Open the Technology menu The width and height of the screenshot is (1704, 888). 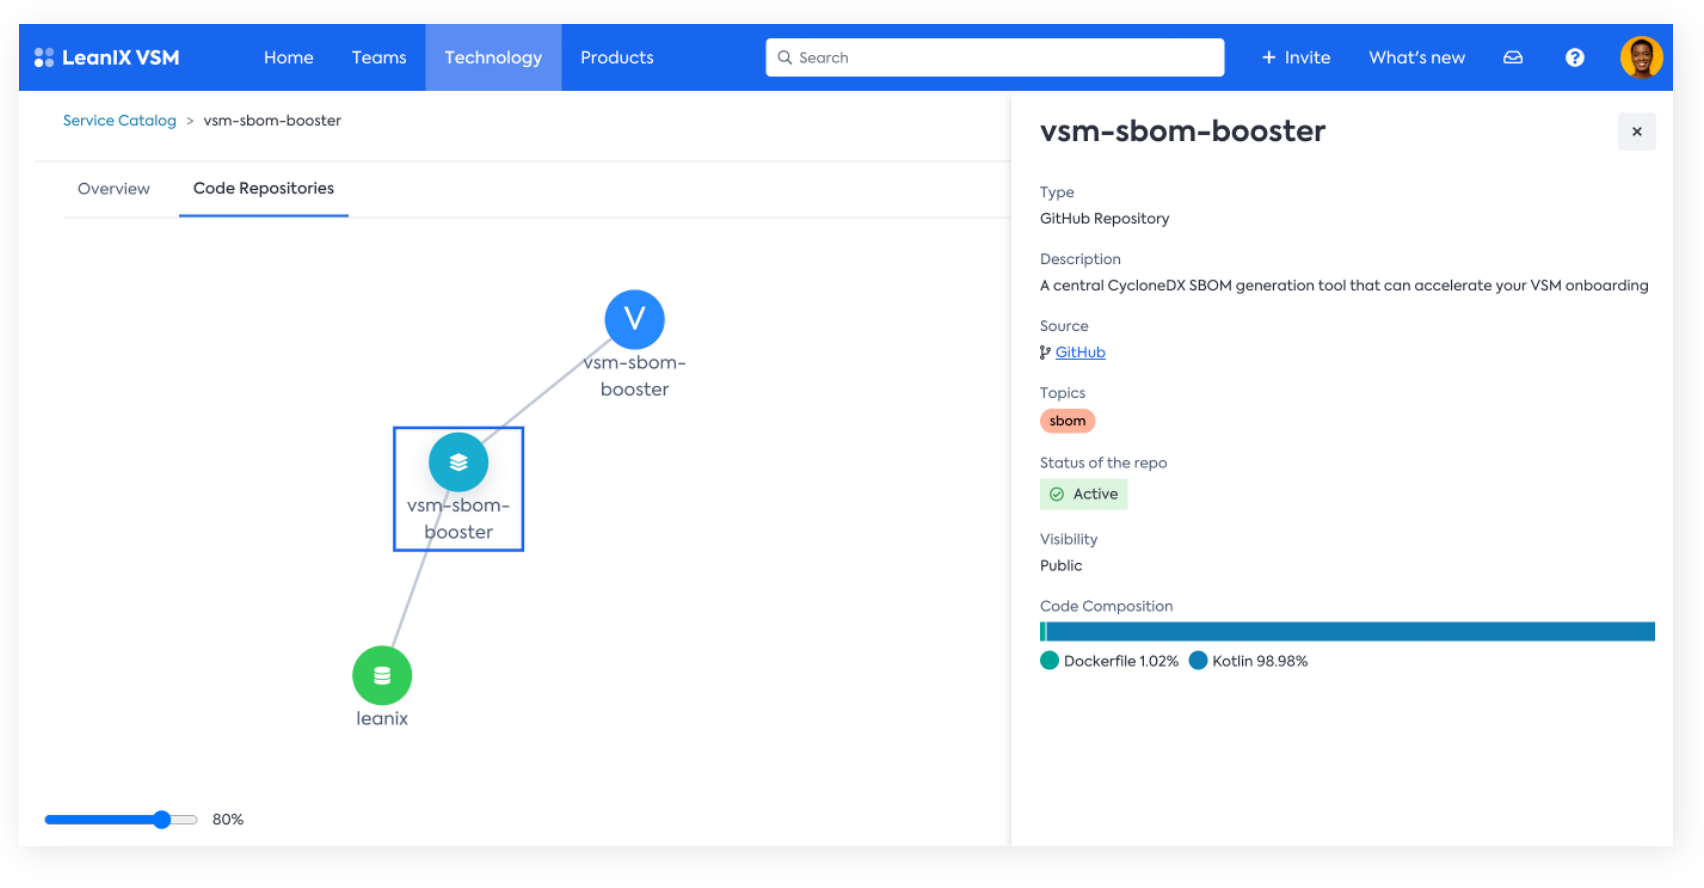pyautogui.click(x=493, y=58)
